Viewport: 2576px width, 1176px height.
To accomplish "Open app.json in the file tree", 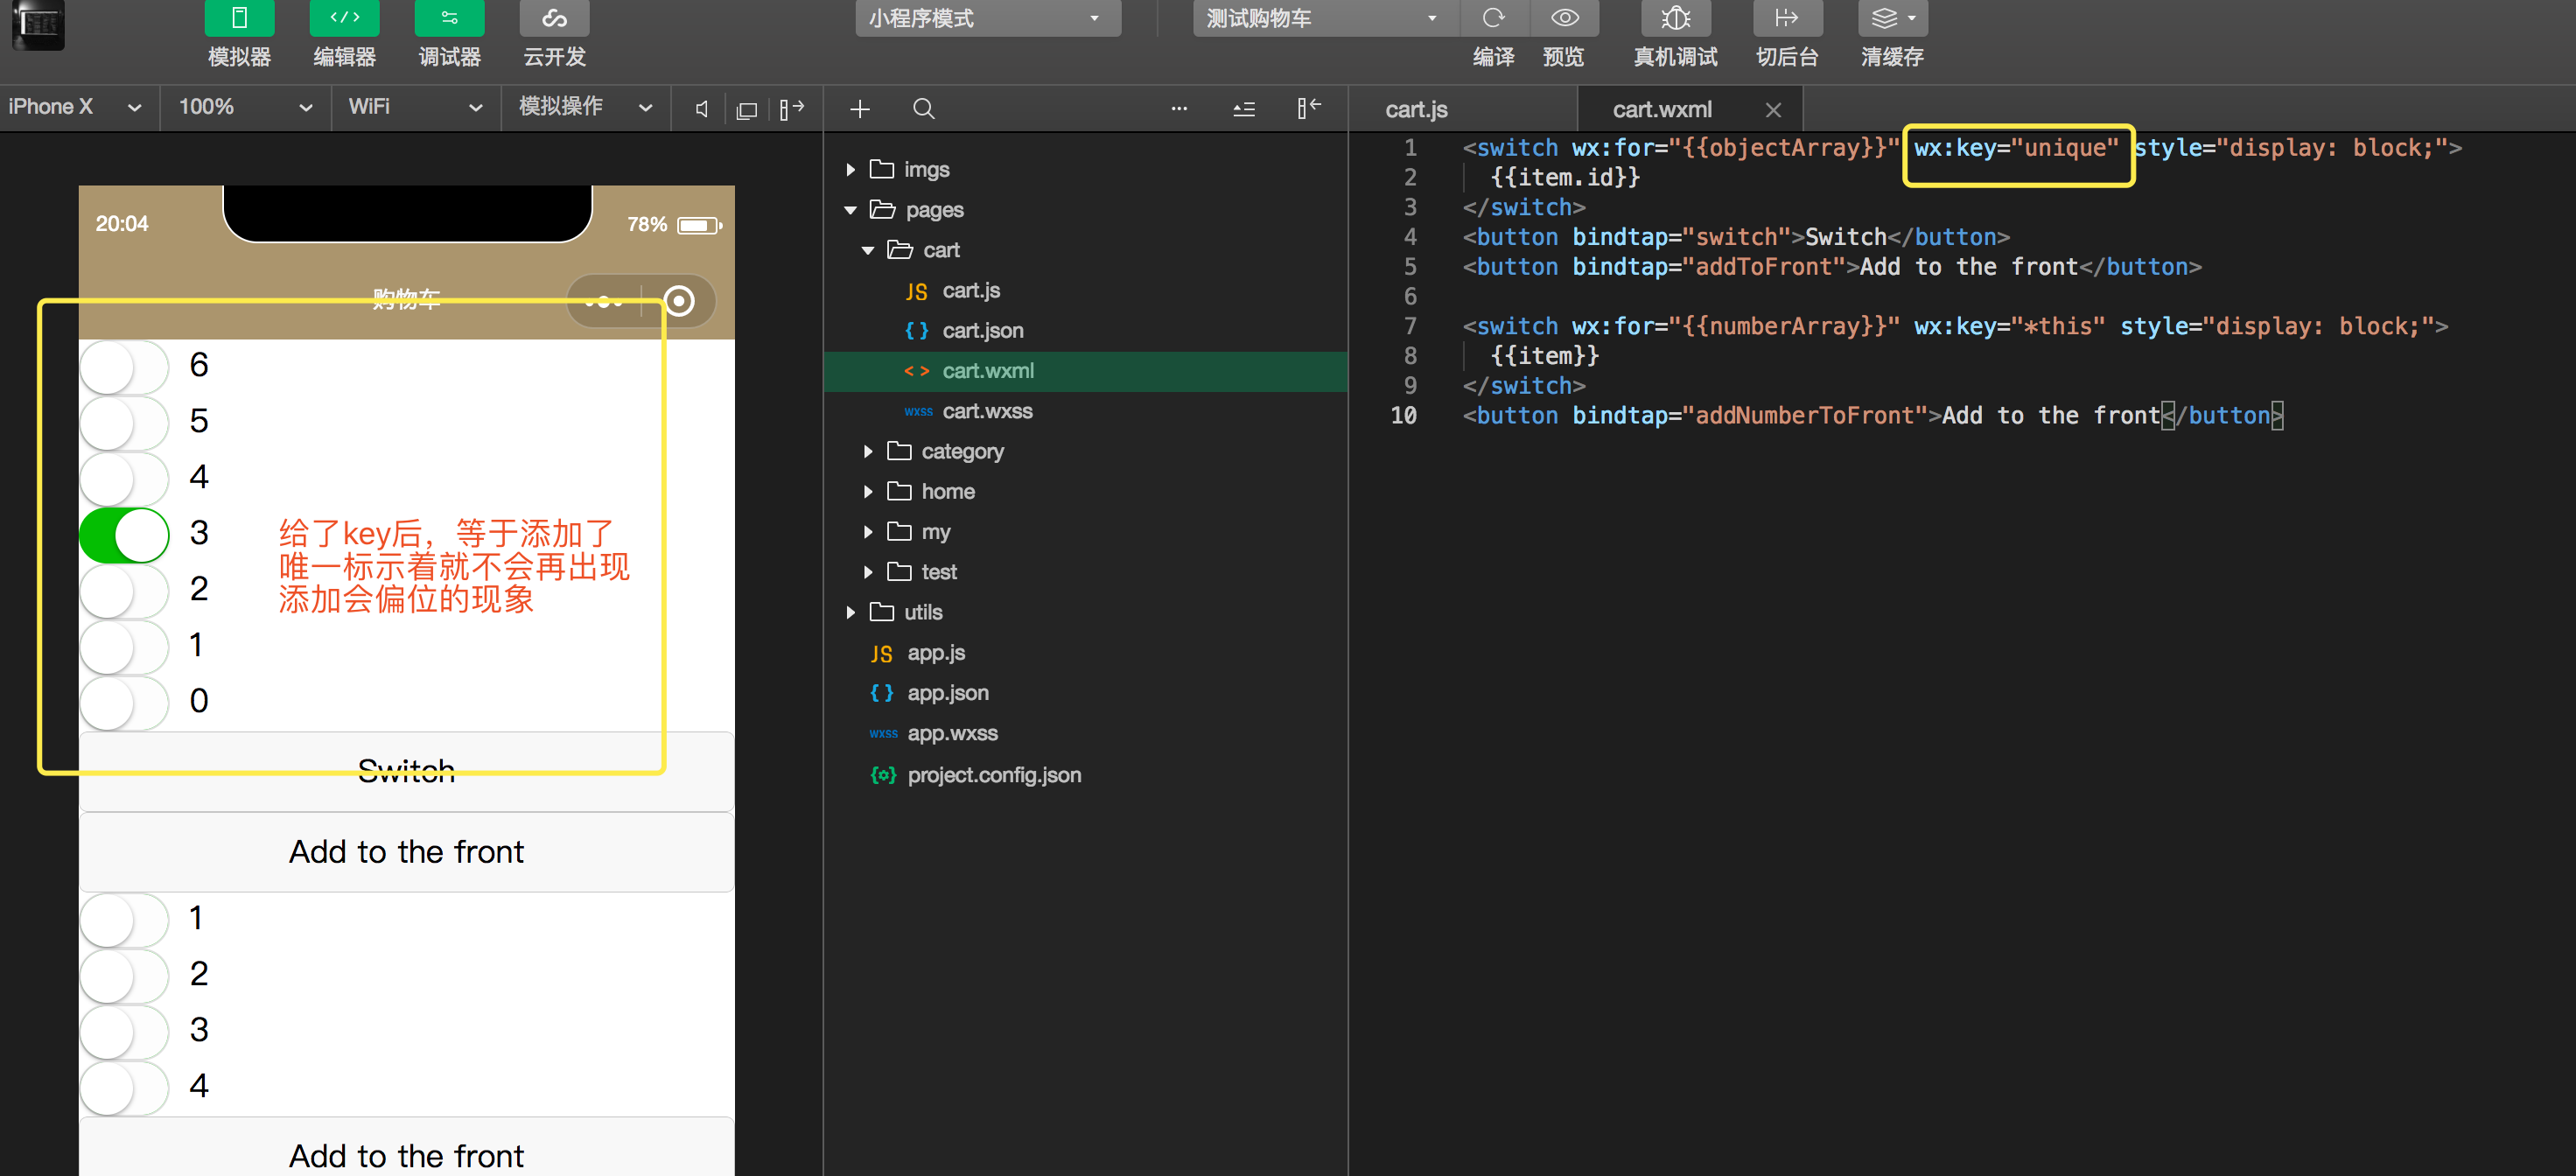I will (x=946, y=693).
